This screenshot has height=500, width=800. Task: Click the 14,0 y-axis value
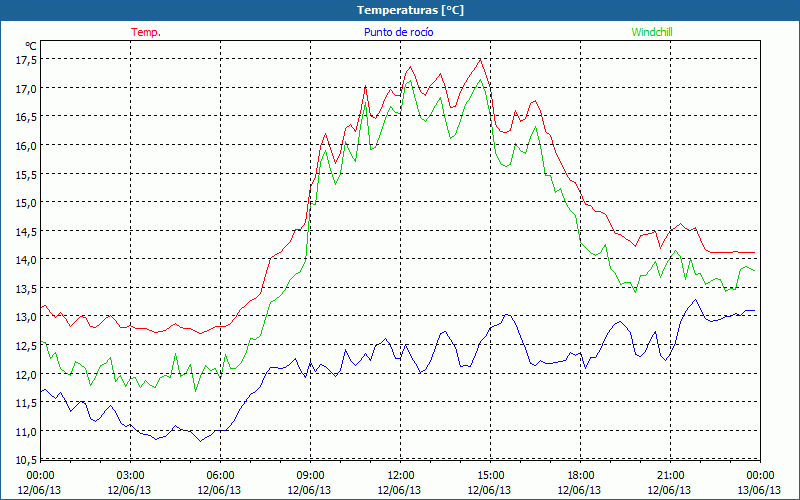(x=27, y=260)
